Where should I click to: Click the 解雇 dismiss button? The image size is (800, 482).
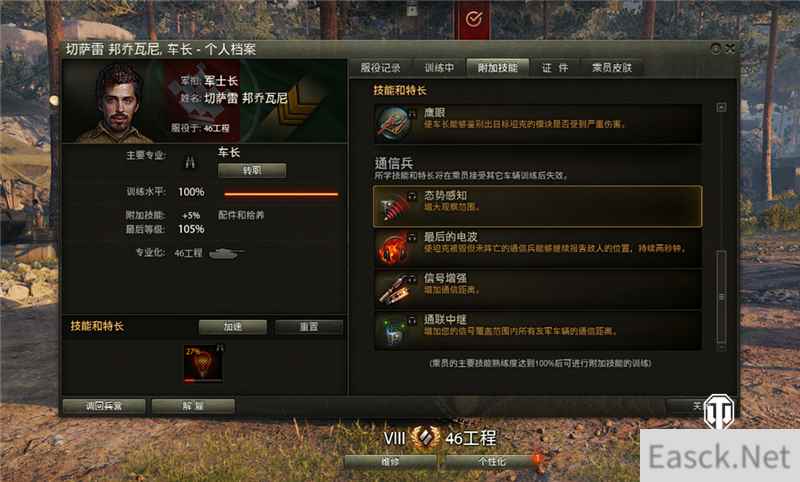coord(193,406)
